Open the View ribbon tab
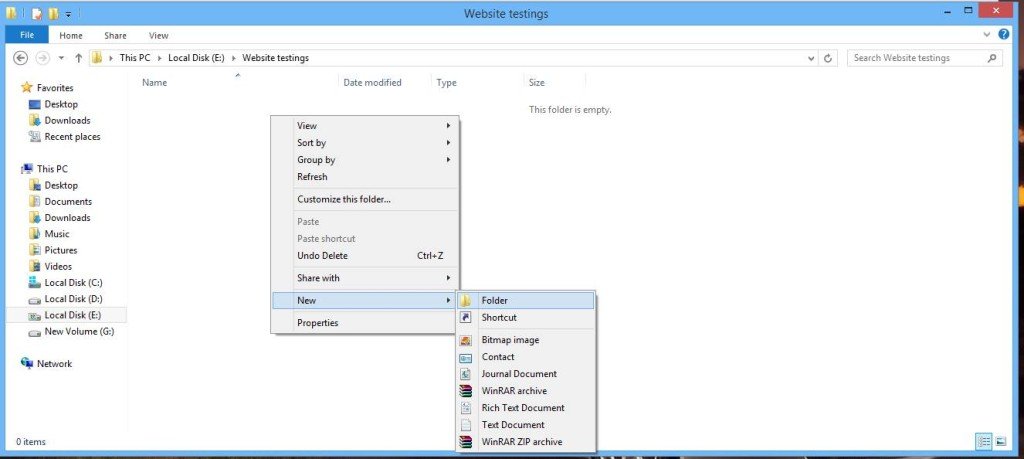This screenshot has height=459, width=1024. point(158,35)
